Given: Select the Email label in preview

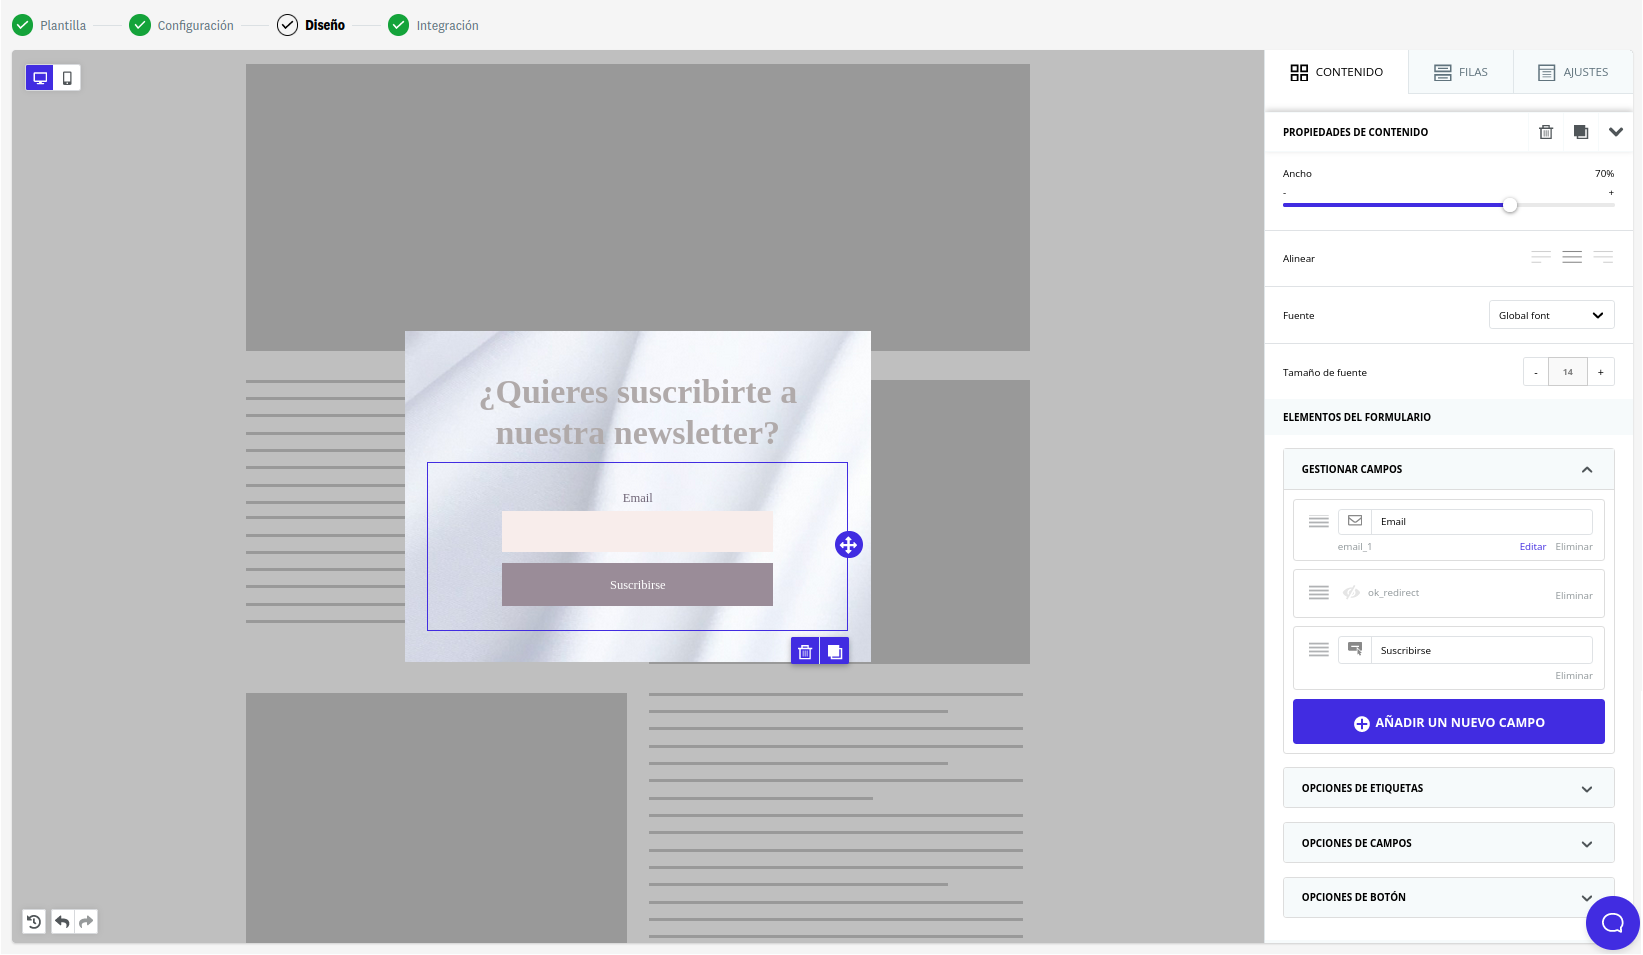Looking at the screenshot, I should pos(637,498).
